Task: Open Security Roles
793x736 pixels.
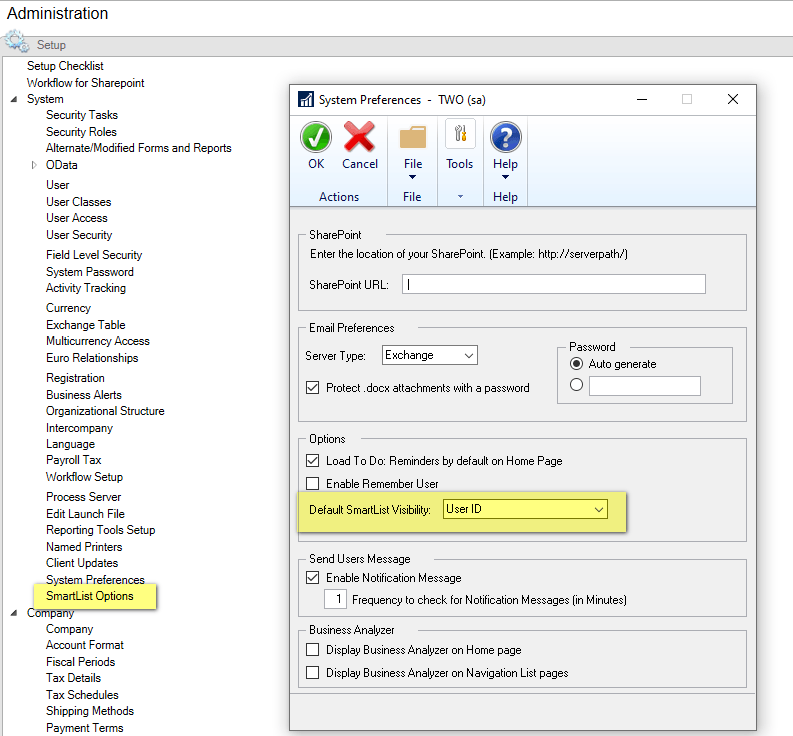Action: tap(81, 132)
